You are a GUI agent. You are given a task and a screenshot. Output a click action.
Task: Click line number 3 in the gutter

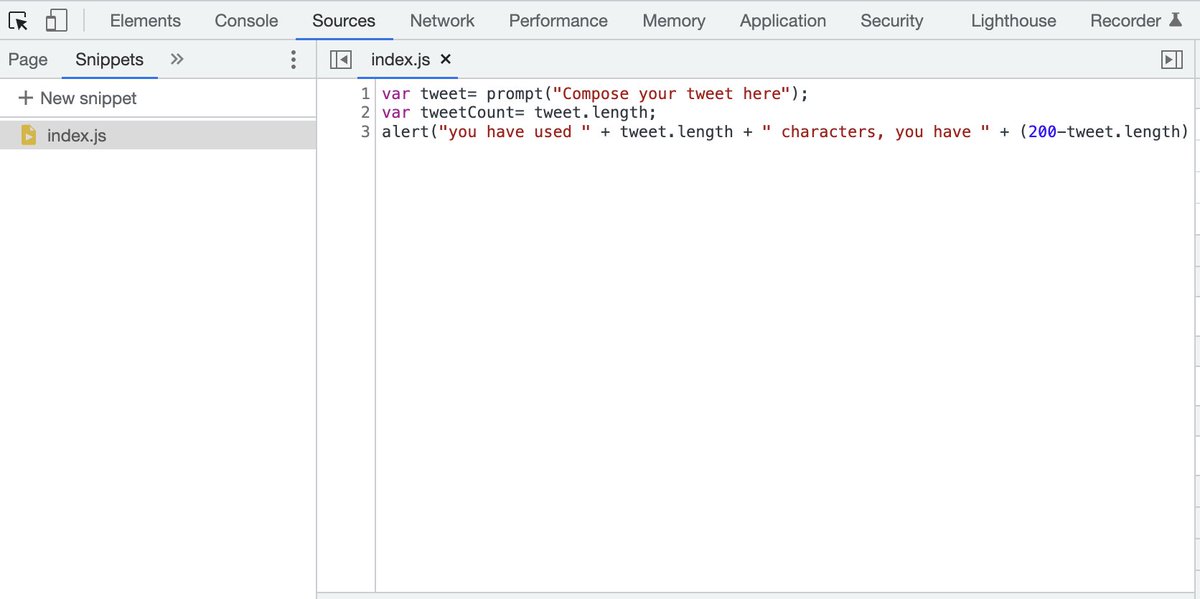pos(366,131)
